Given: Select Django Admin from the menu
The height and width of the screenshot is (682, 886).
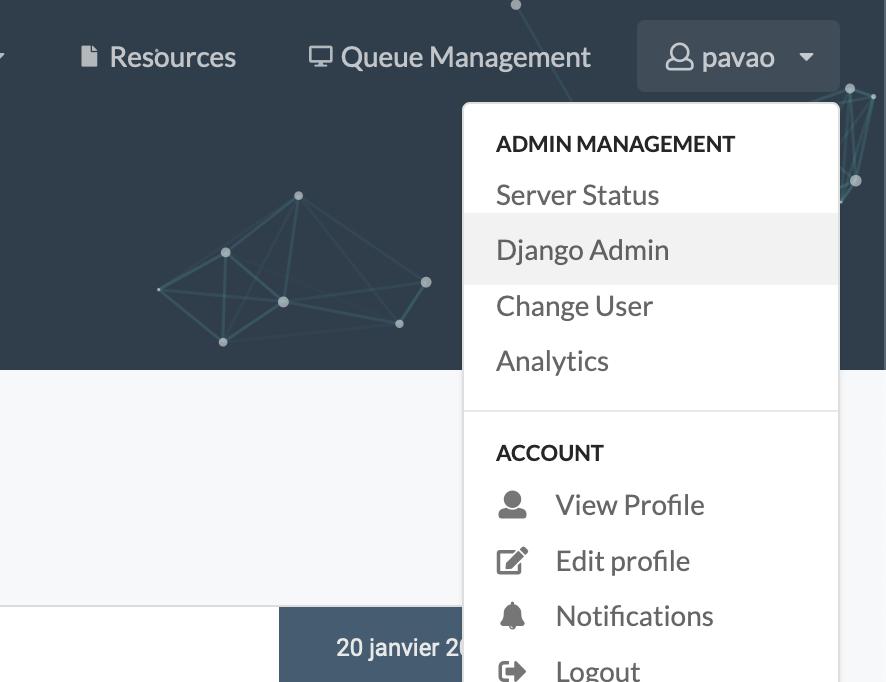Looking at the screenshot, I should coord(583,249).
